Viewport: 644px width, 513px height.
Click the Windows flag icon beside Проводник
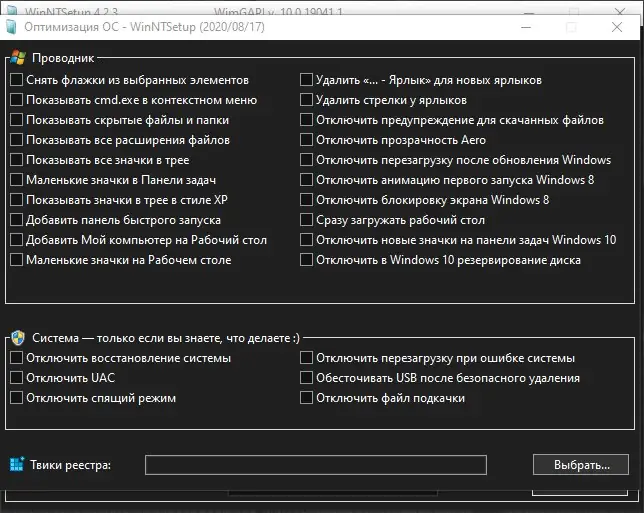coord(18,60)
